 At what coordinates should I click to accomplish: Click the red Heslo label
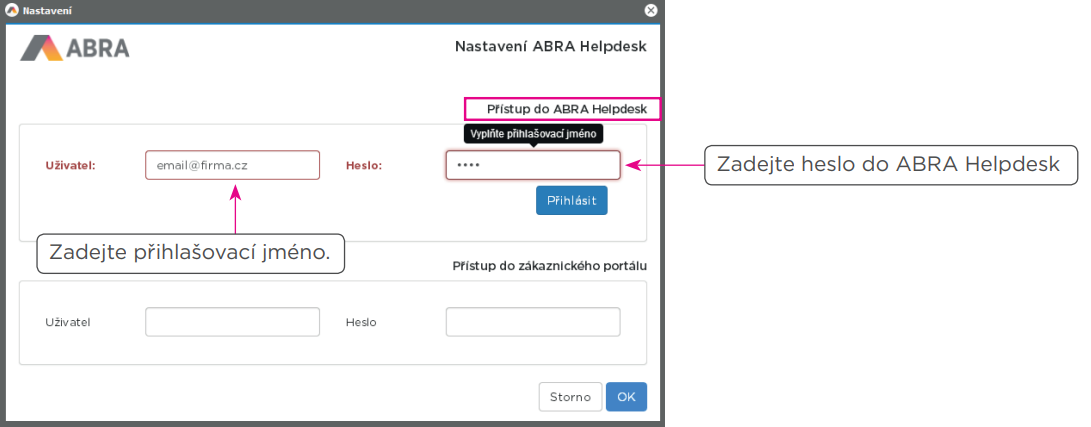tap(364, 165)
